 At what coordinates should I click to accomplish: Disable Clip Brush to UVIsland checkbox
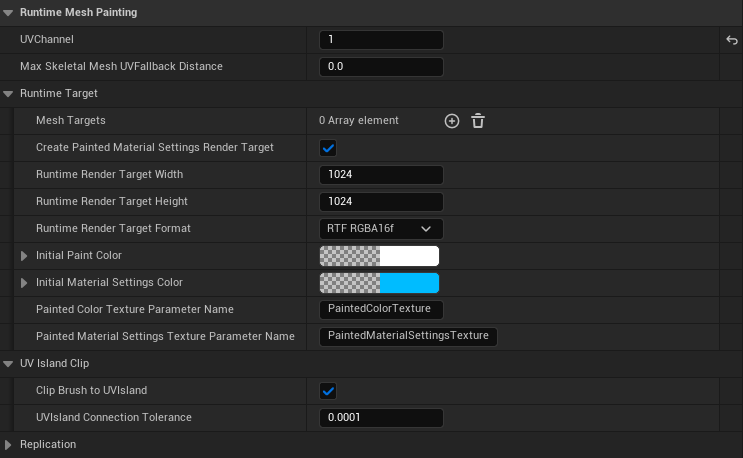(328, 391)
